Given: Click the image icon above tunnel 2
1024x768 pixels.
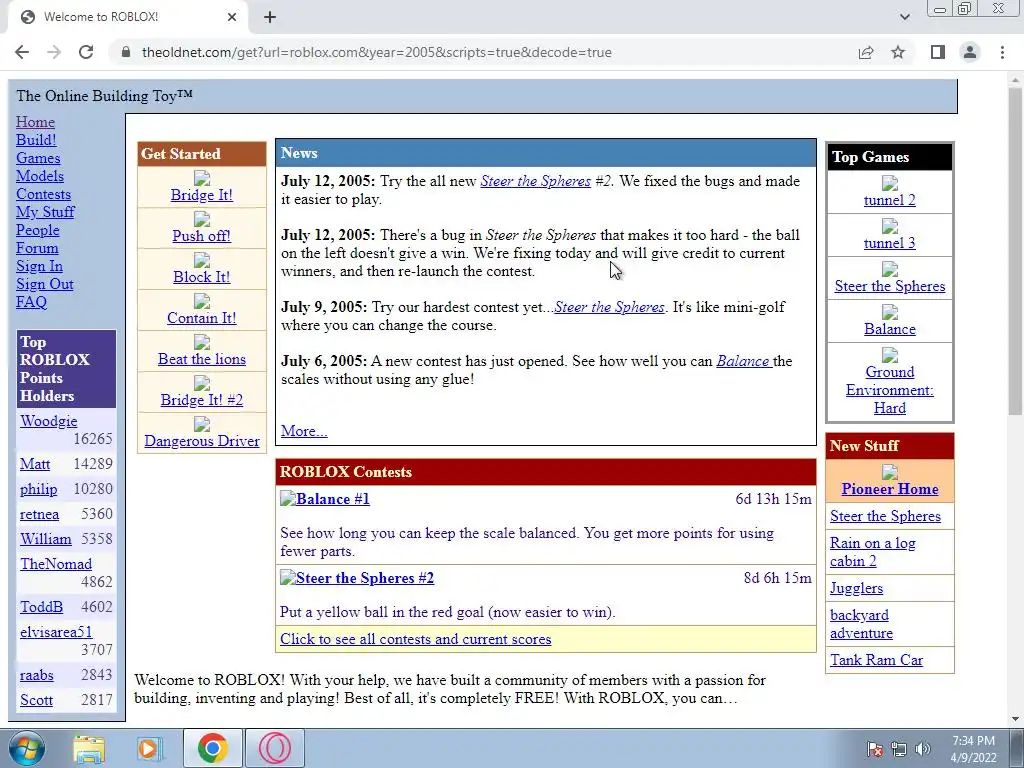Looking at the screenshot, I should pos(889,183).
